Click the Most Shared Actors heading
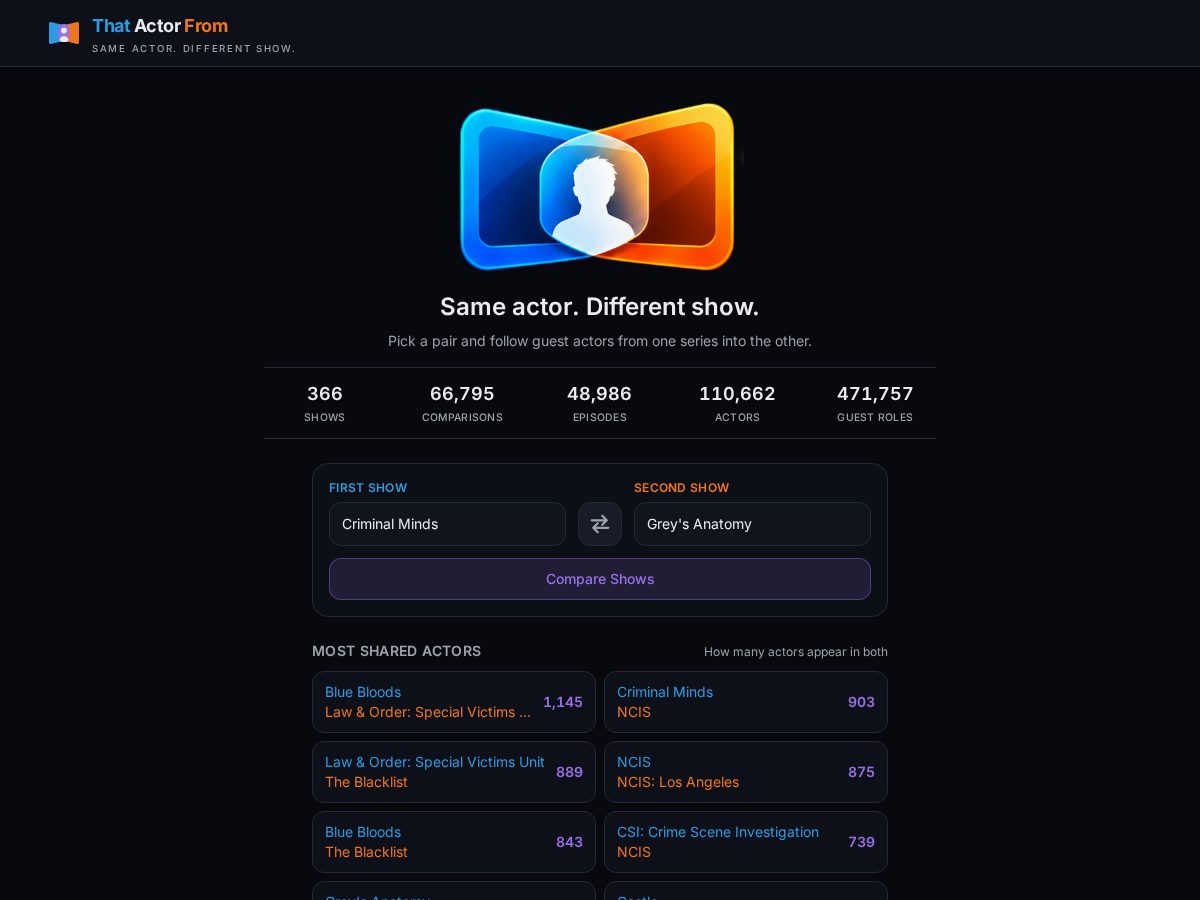The height and width of the screenshot is (900, 1200). tap(396, 651)
